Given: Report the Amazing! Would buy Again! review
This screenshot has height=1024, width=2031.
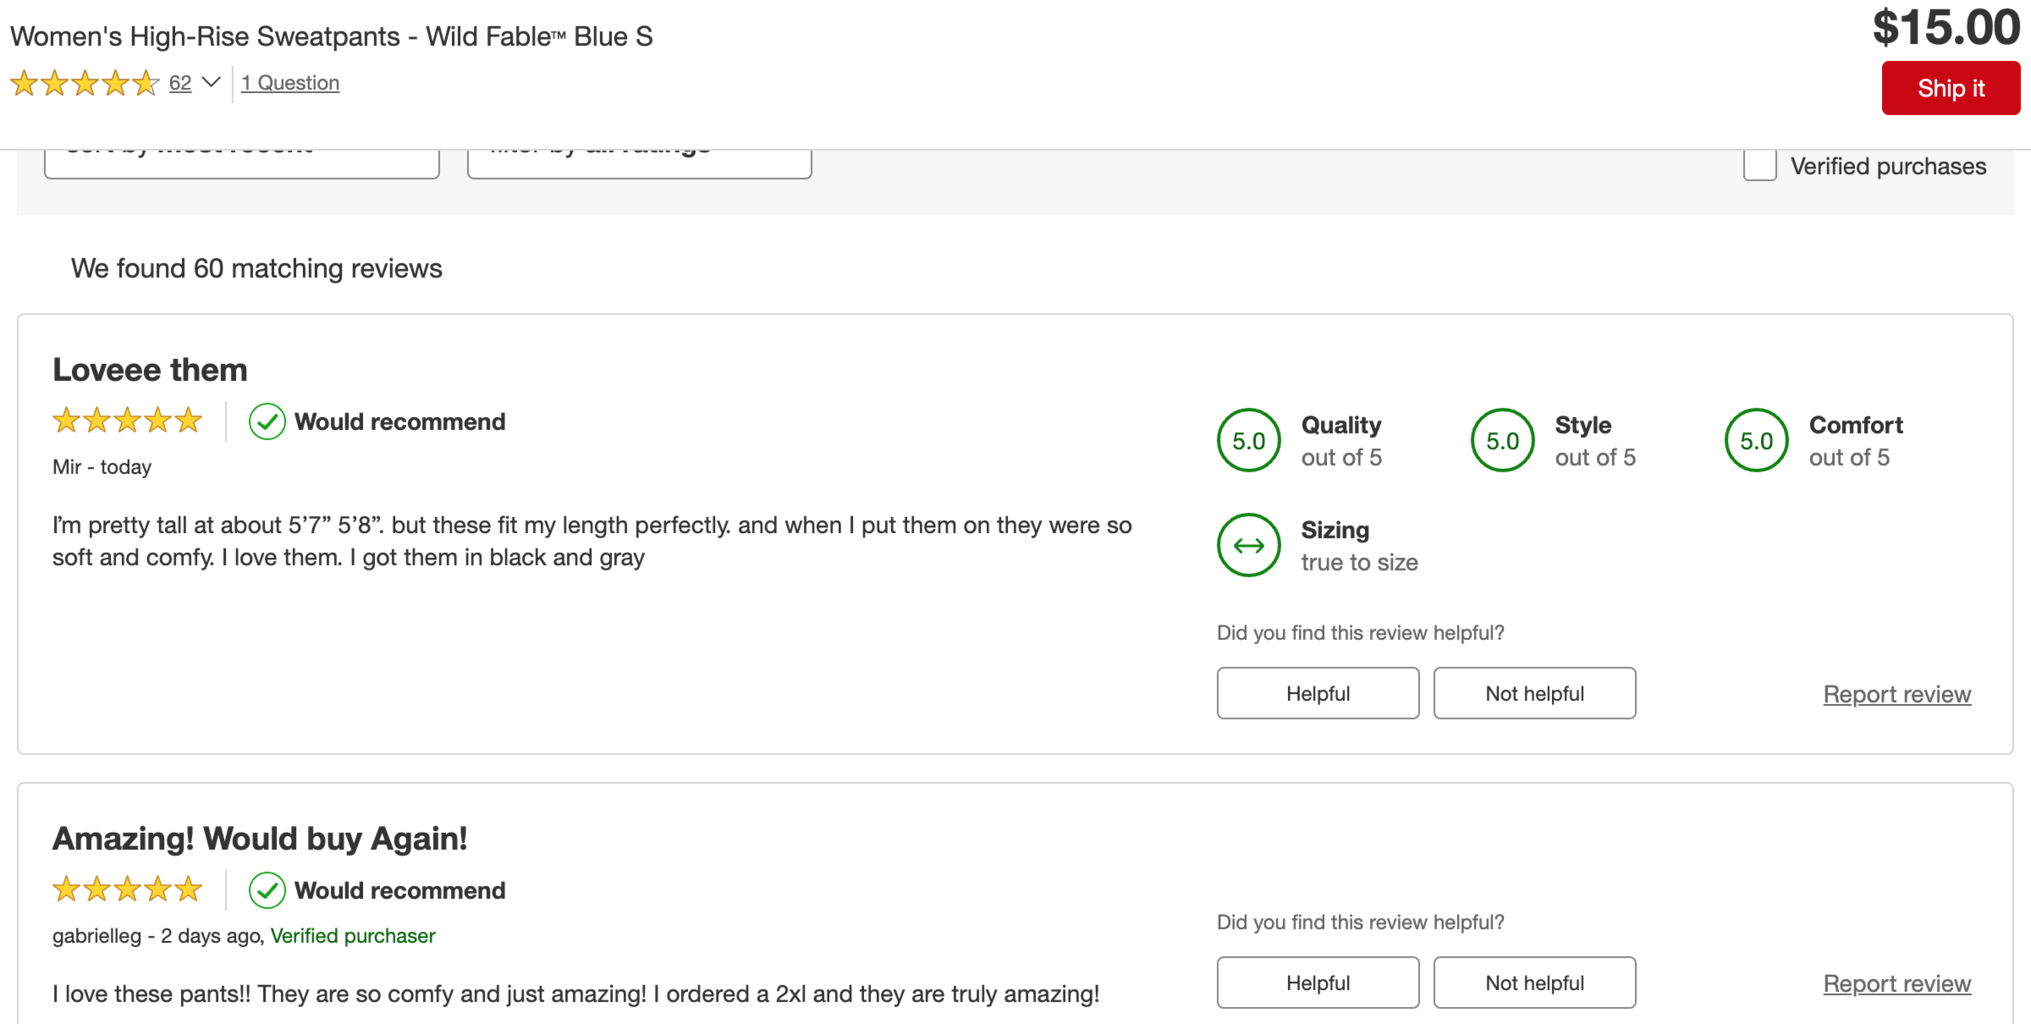Looking at the screenshot, I should point(1896,983).
